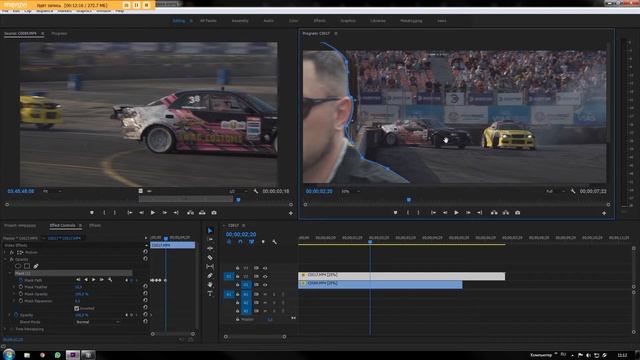640x360 pixels.
Task: Switch to Audio workspace
Action: coord(268,20)
